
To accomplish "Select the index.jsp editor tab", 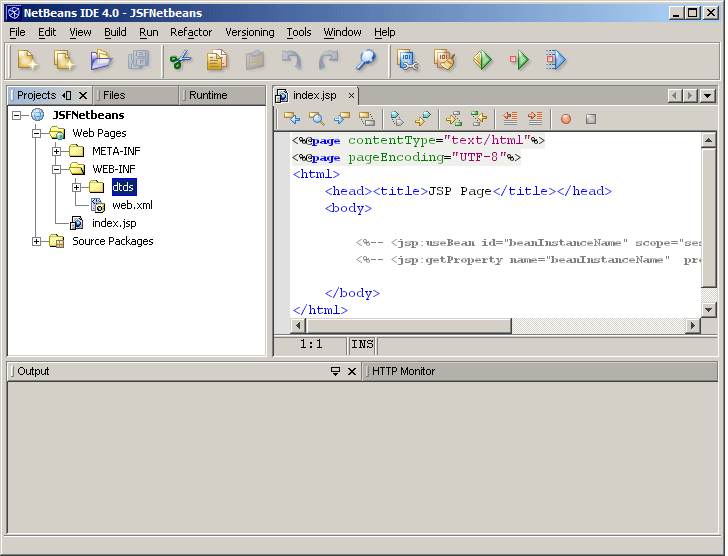I will coord(314,95).
